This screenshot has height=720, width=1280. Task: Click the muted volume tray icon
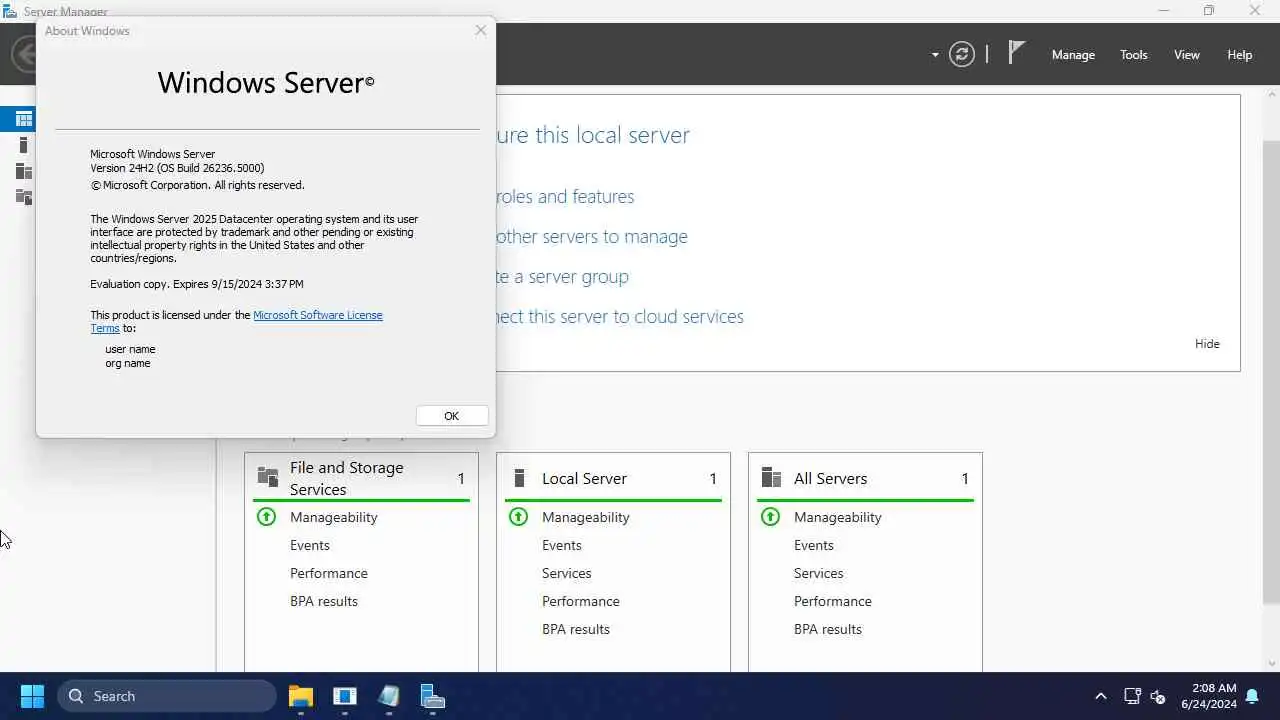pos(1158,696)
